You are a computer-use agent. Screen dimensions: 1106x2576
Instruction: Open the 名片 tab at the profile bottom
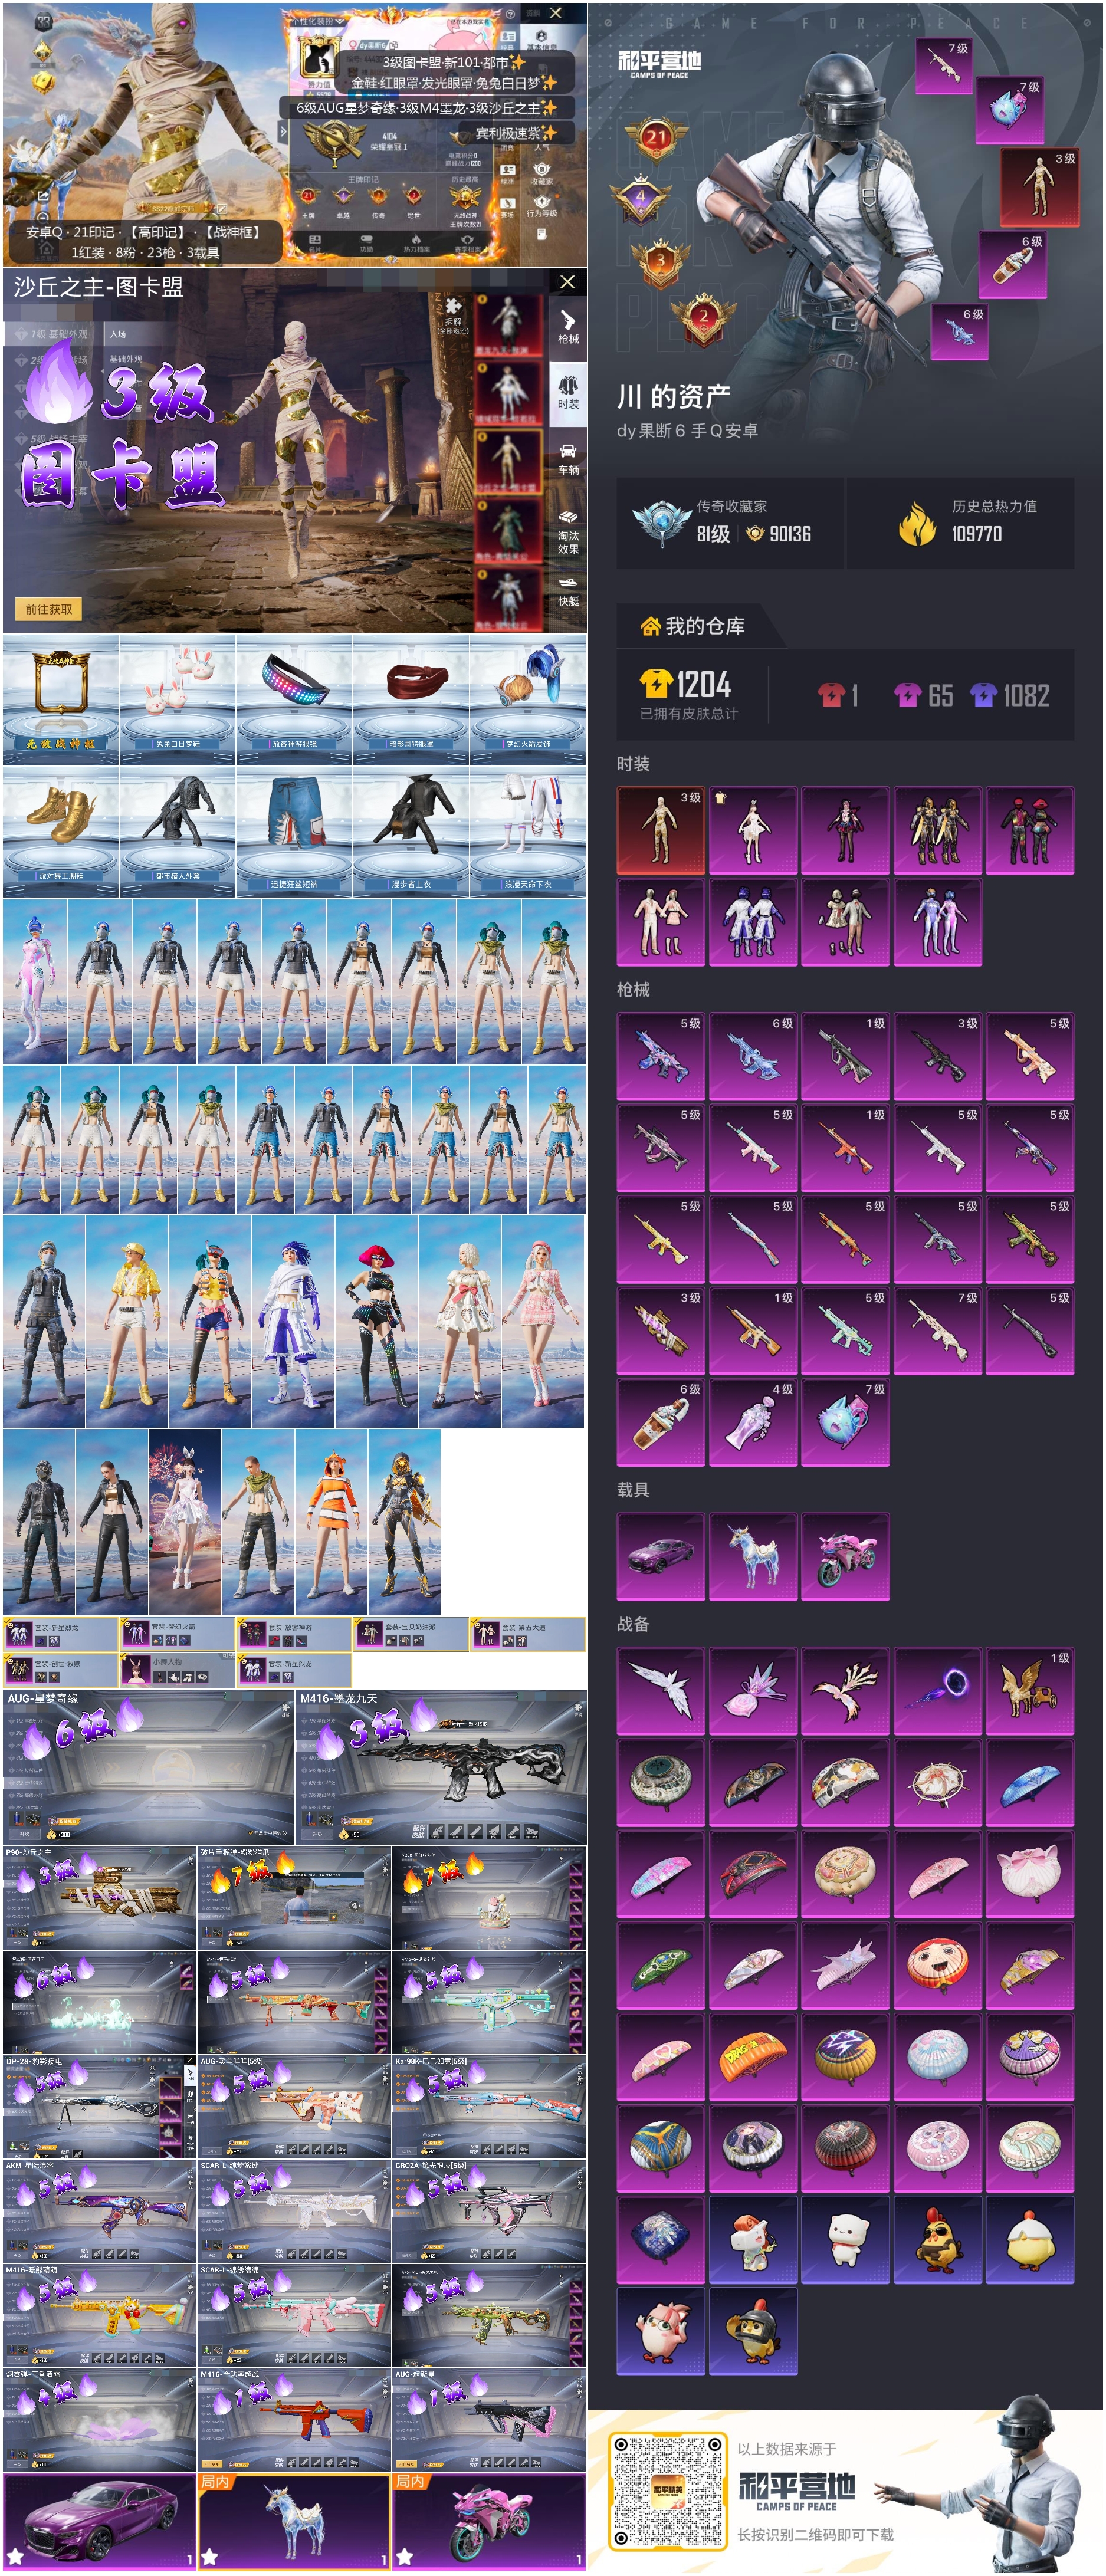click(314, 243)
